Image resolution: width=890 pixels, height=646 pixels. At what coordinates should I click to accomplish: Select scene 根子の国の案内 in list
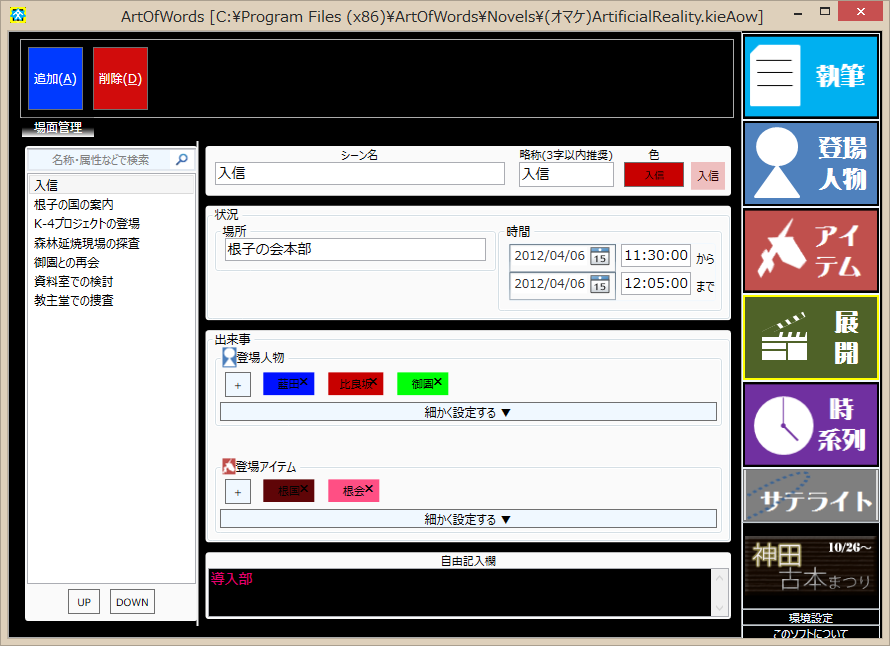tap(74, 204)
